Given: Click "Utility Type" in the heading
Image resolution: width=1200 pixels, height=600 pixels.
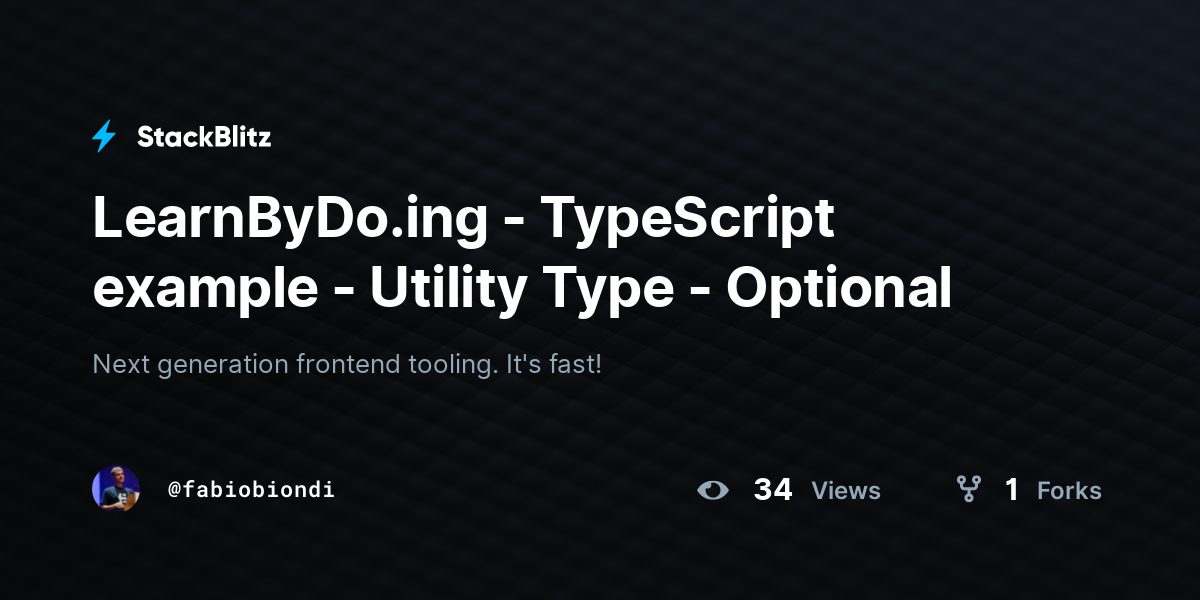Looking at the screenshot, I should click(522, 290).
